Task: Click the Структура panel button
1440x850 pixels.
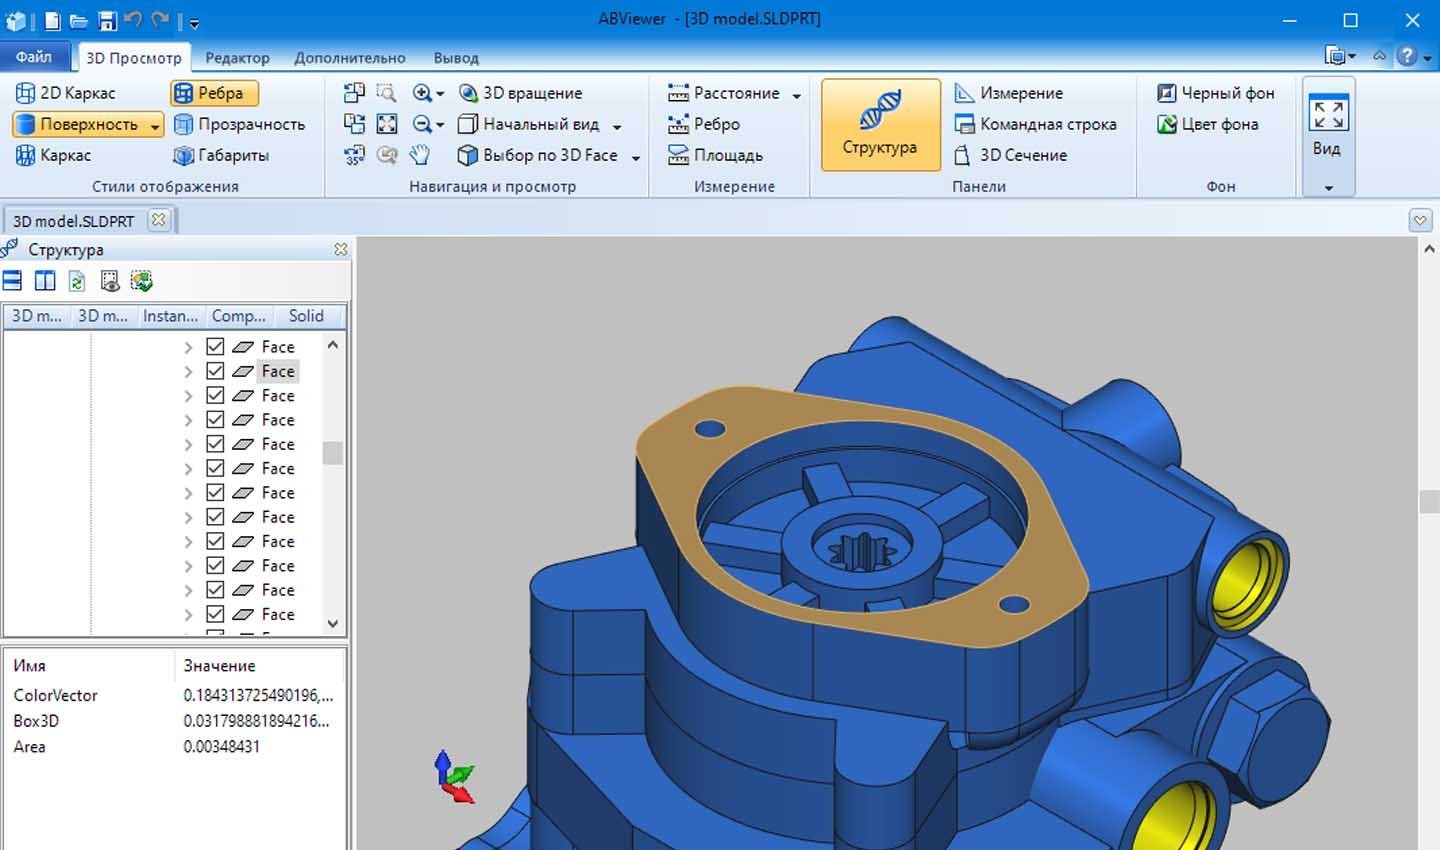Action: (x=879, y=125)
